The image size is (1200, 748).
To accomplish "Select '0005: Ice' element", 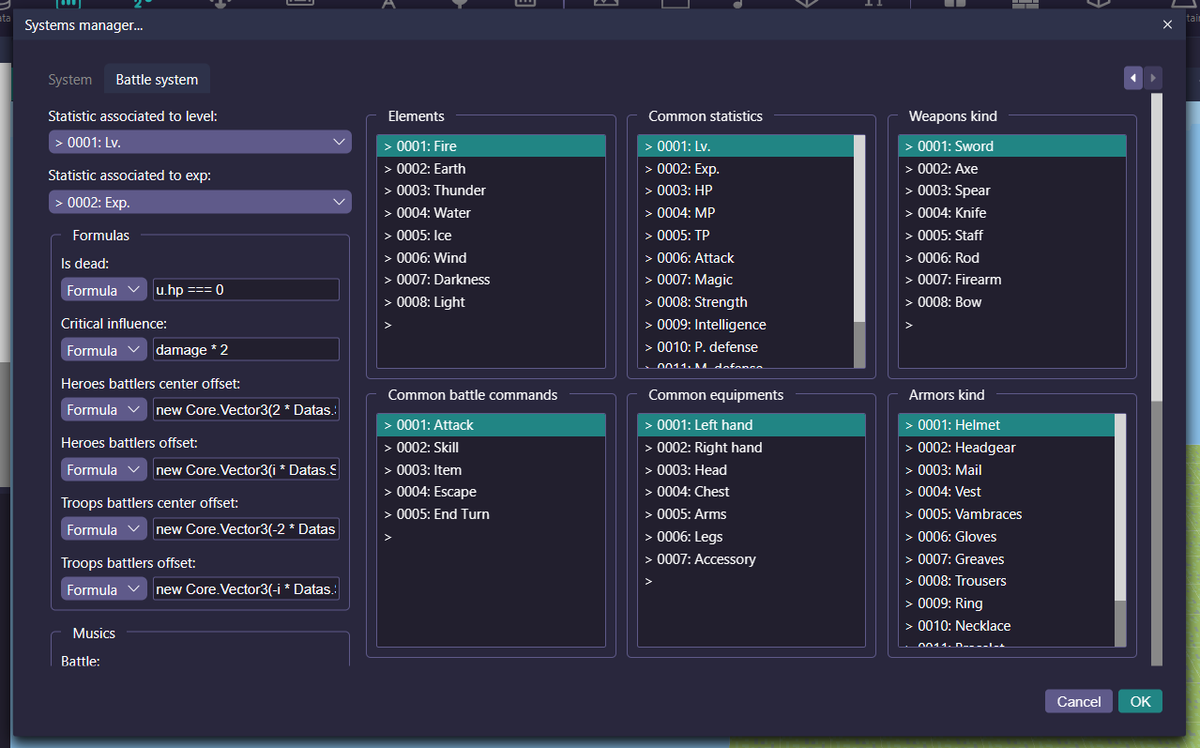I will [491, 235].
